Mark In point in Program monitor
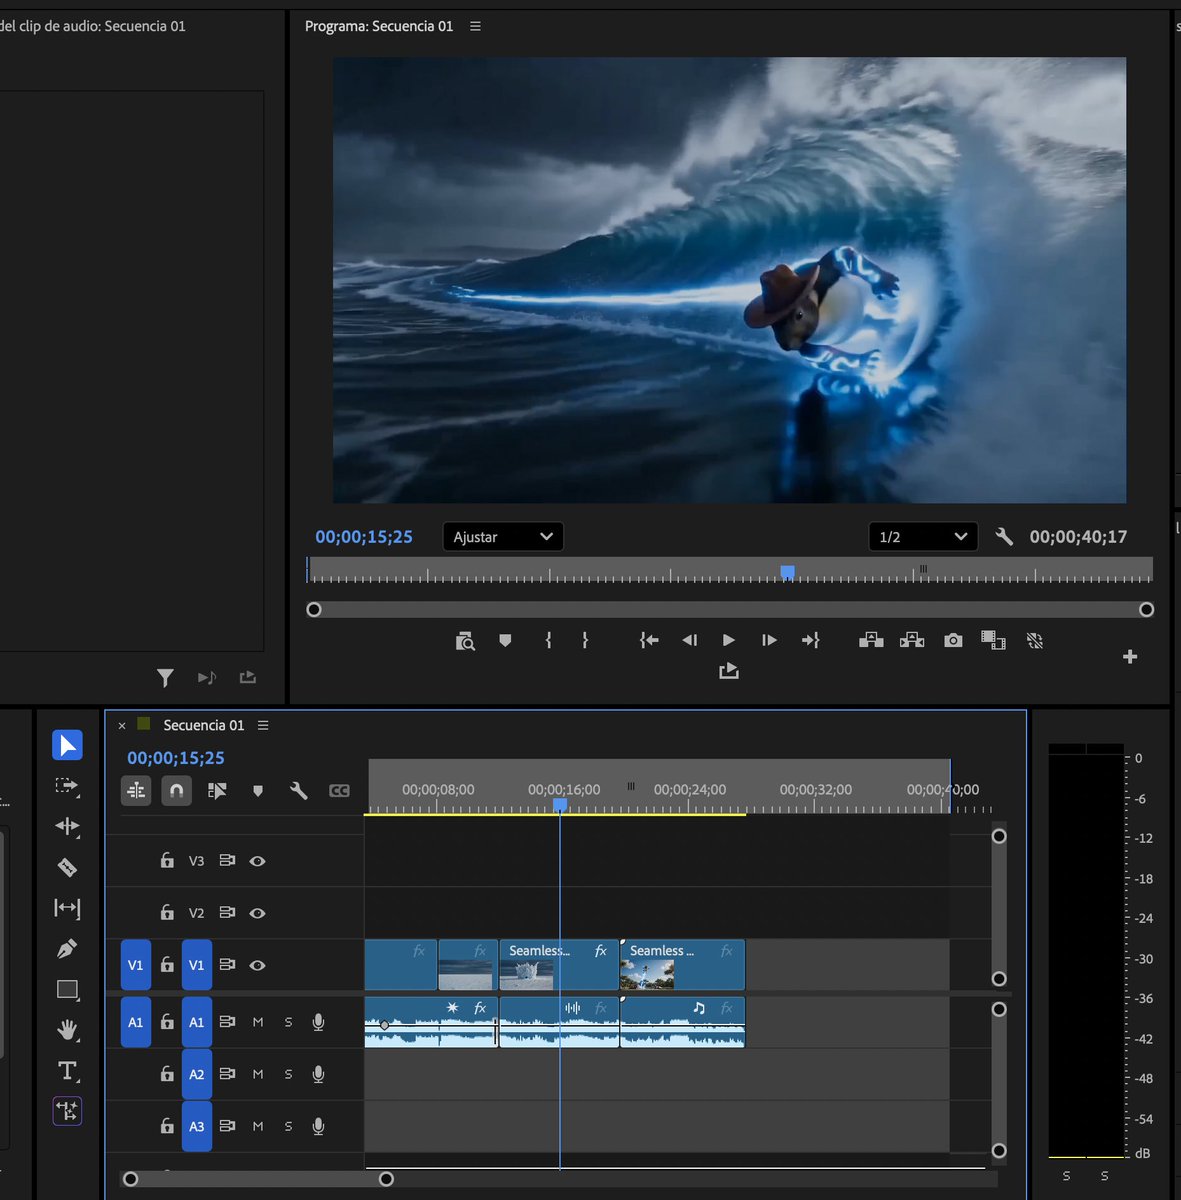1181x1200 pixels. click(x=548, y=640)
